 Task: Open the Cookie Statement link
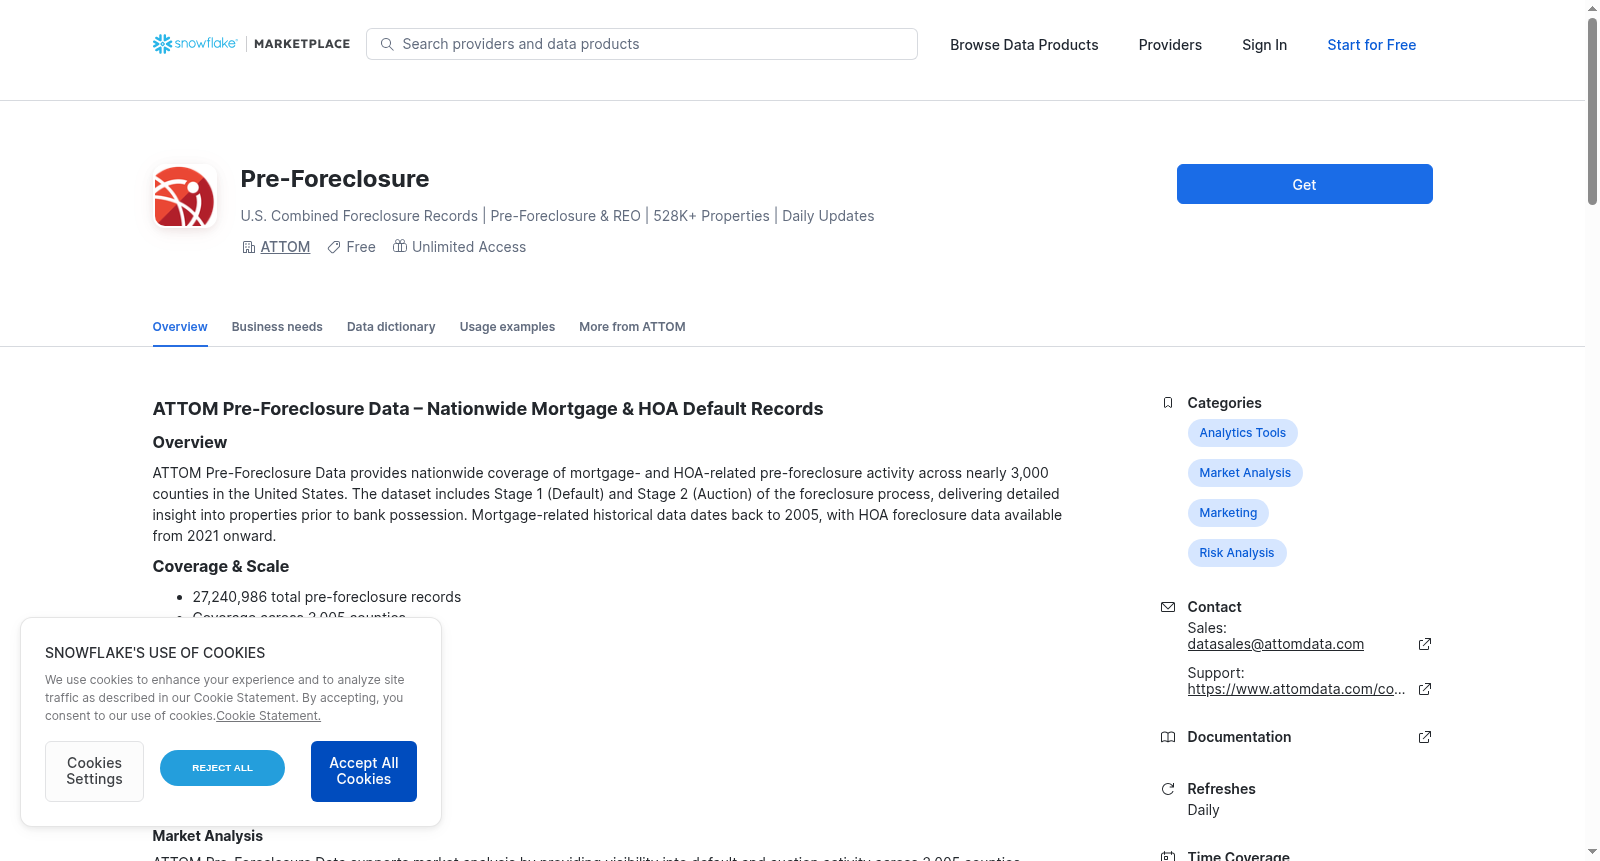coord(268,716)
